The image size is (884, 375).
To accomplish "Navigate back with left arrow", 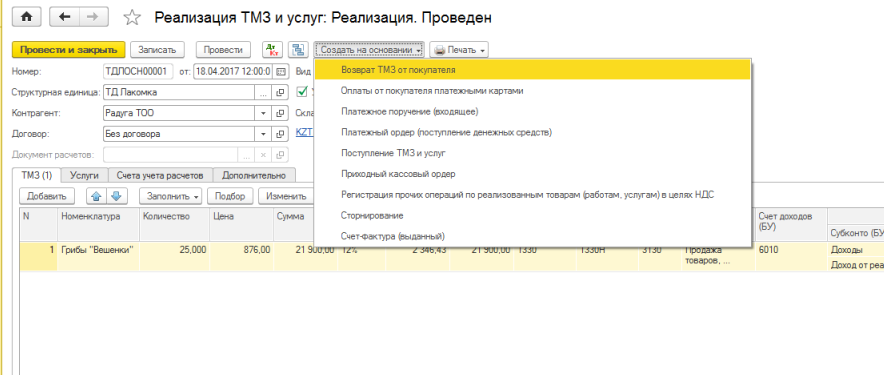I will click(x=64, y=17).
